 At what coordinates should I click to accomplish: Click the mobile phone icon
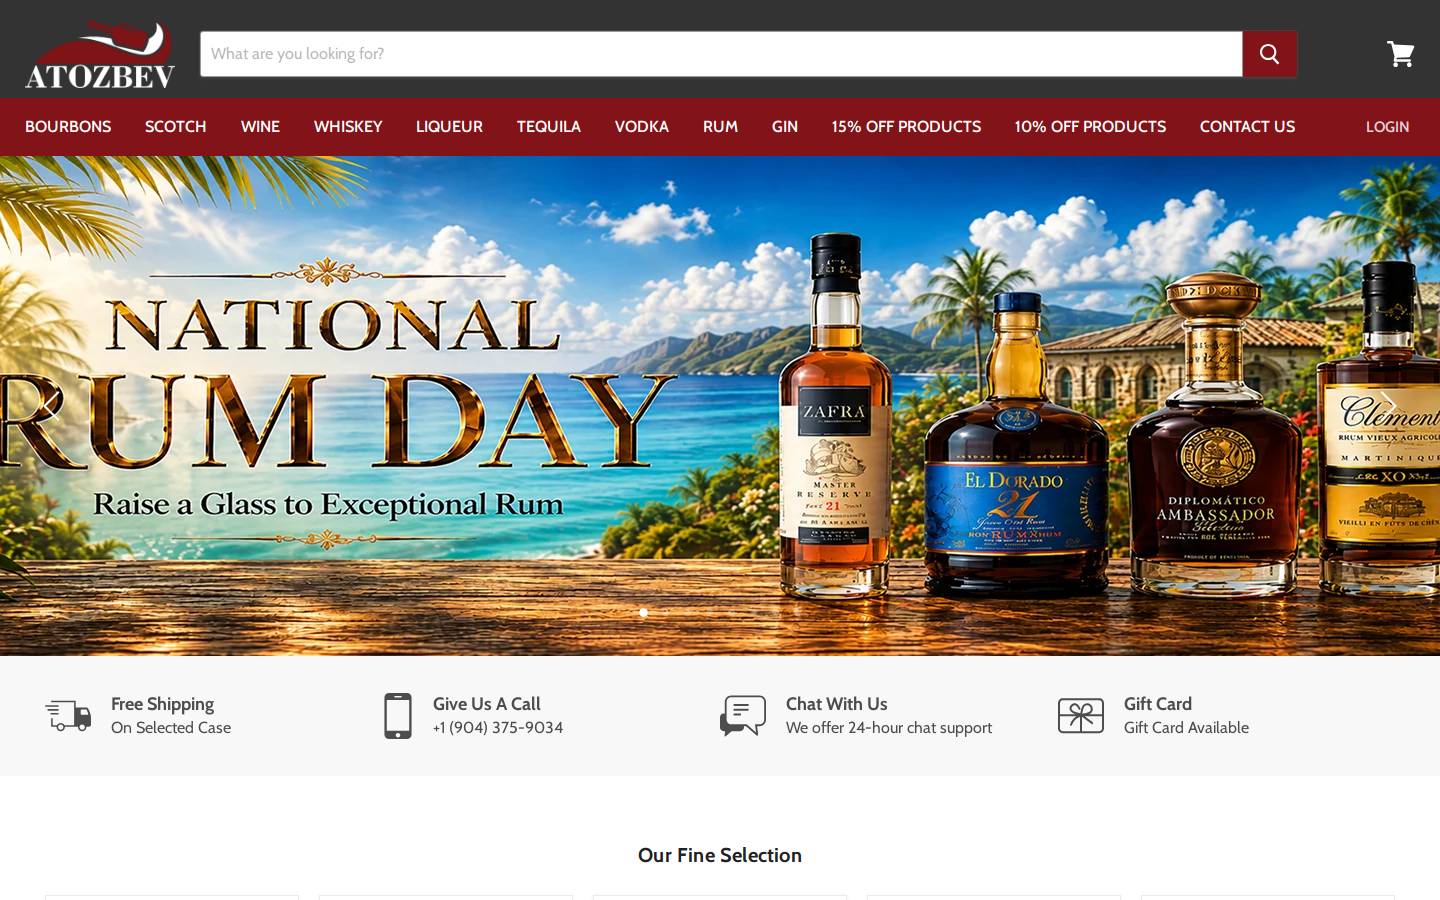398,716
